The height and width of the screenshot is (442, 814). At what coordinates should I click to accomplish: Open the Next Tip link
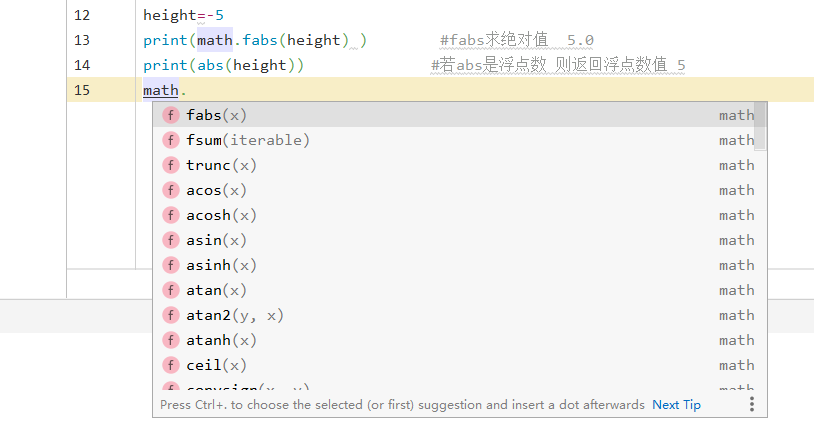click(676, 405)
